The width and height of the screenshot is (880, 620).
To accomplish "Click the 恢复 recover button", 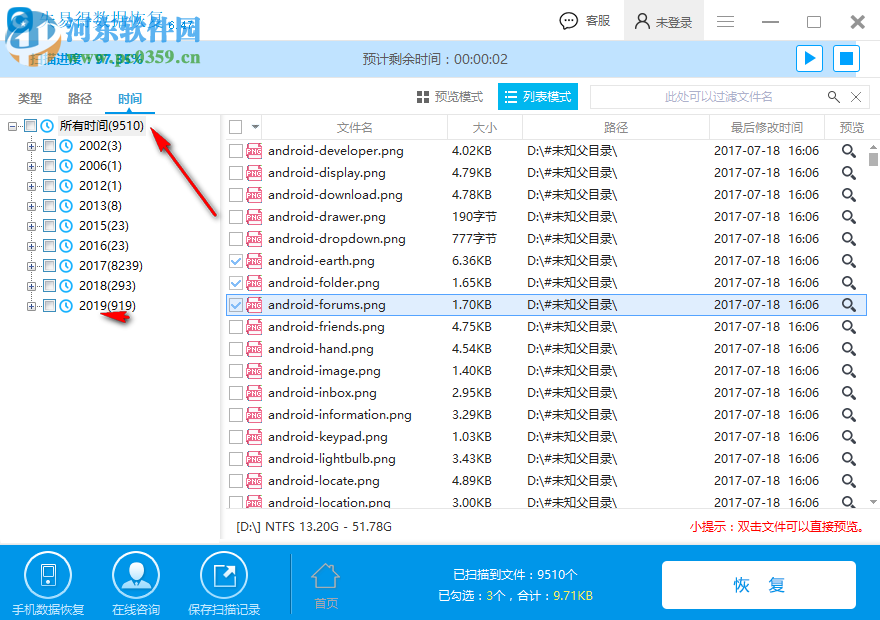I will (758, 585).
